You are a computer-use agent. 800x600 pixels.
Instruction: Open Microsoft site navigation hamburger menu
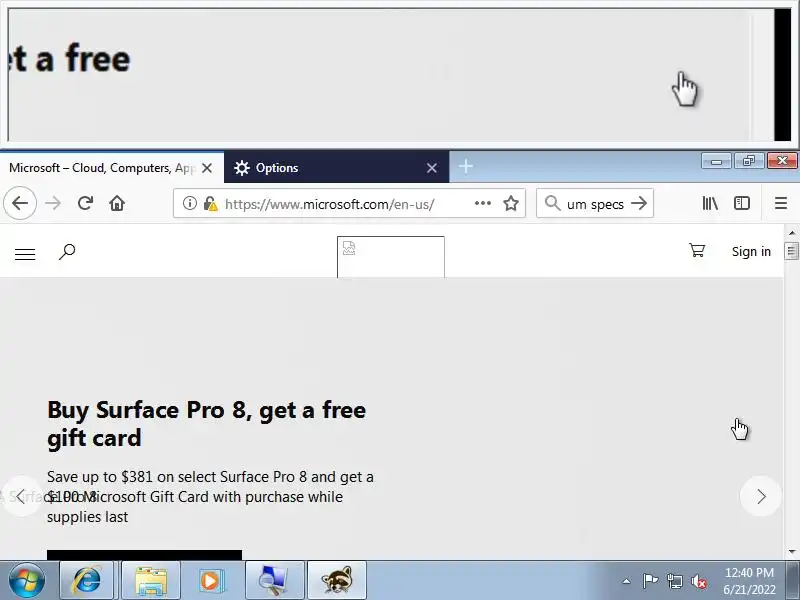click(x=25, y=254)
